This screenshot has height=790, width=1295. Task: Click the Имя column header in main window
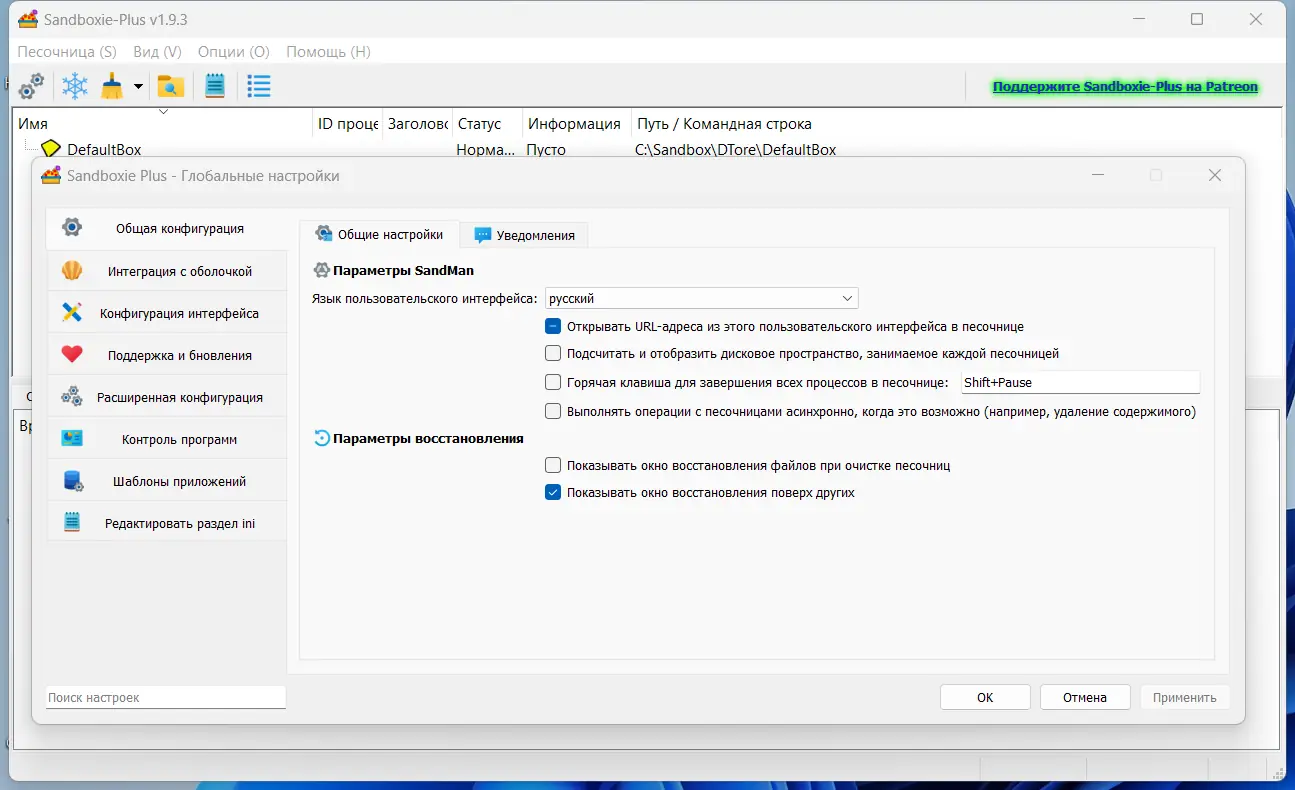[x=164, y=124]
